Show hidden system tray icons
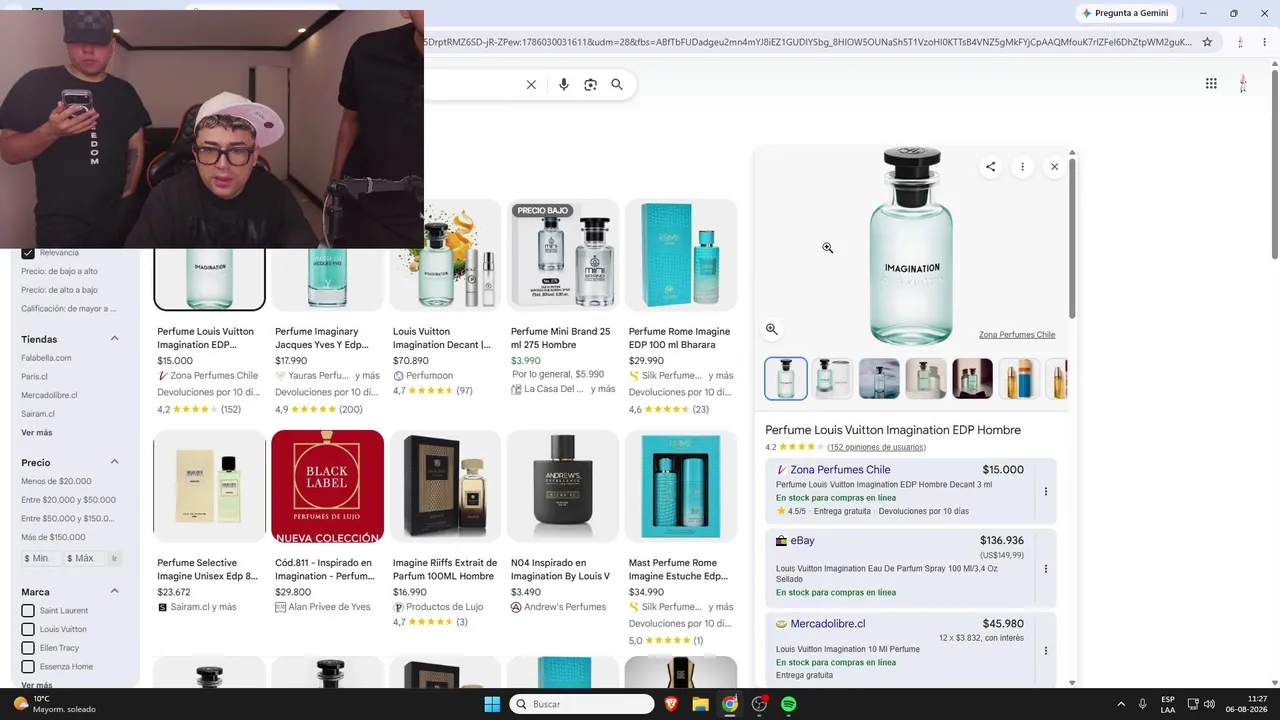1280x720 pixels. tap(1120, 704)
